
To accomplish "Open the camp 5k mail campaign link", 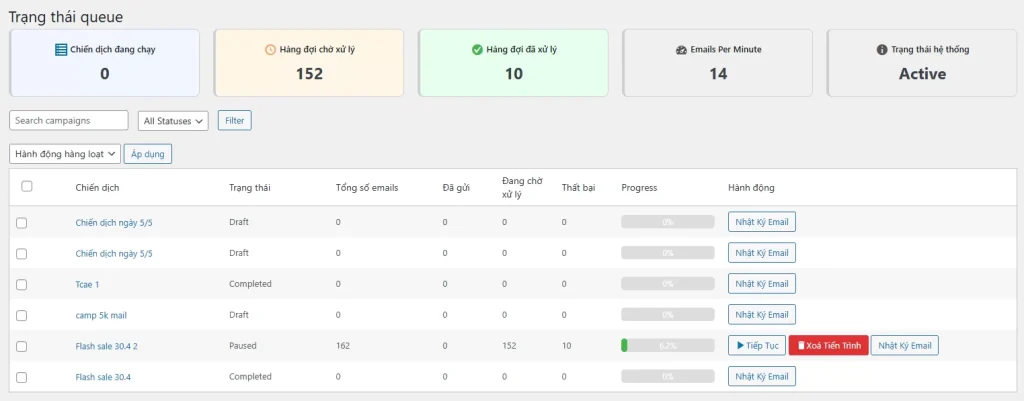I will pos(101,315).
